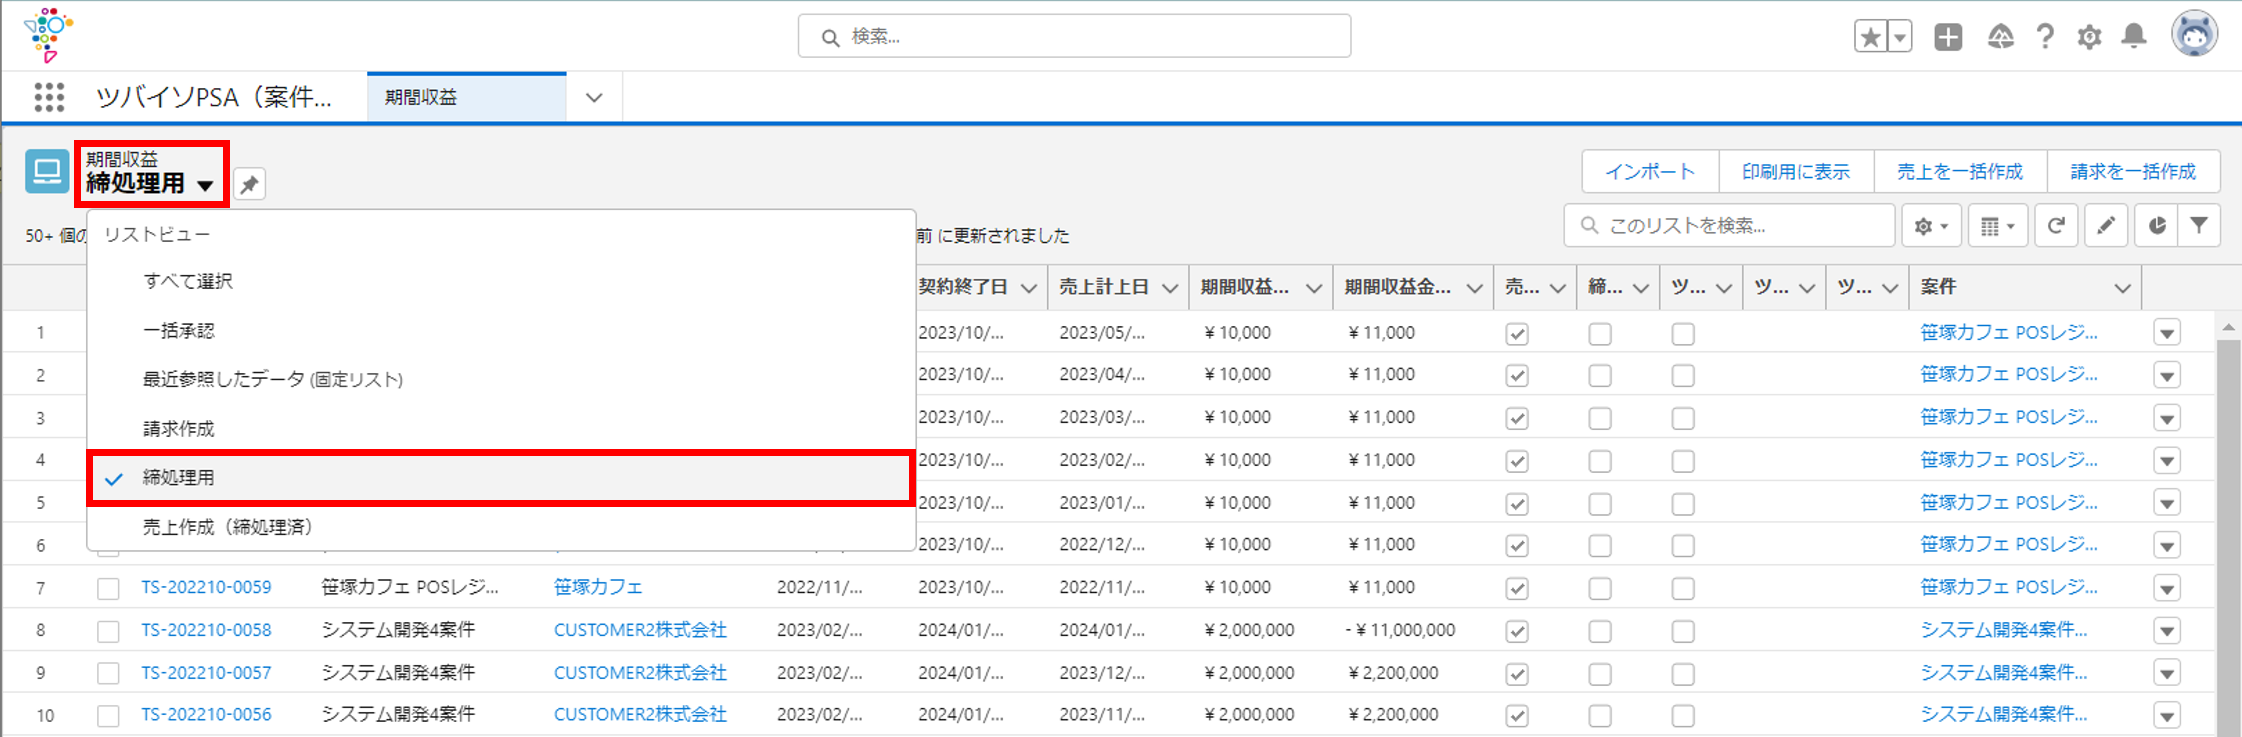Click the global actions plus icon
Image resolution: width=2242 pixels, height=737 pixels.
point(1947,37)
